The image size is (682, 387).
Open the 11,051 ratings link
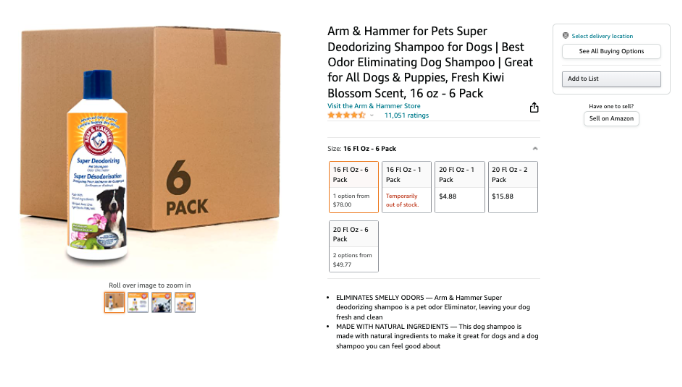[x=406, y=115]
